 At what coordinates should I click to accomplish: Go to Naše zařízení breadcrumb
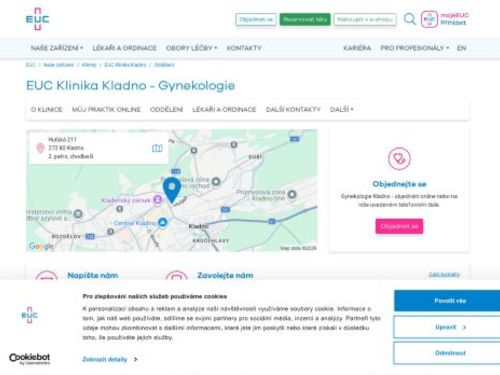(x=58, y=65)
